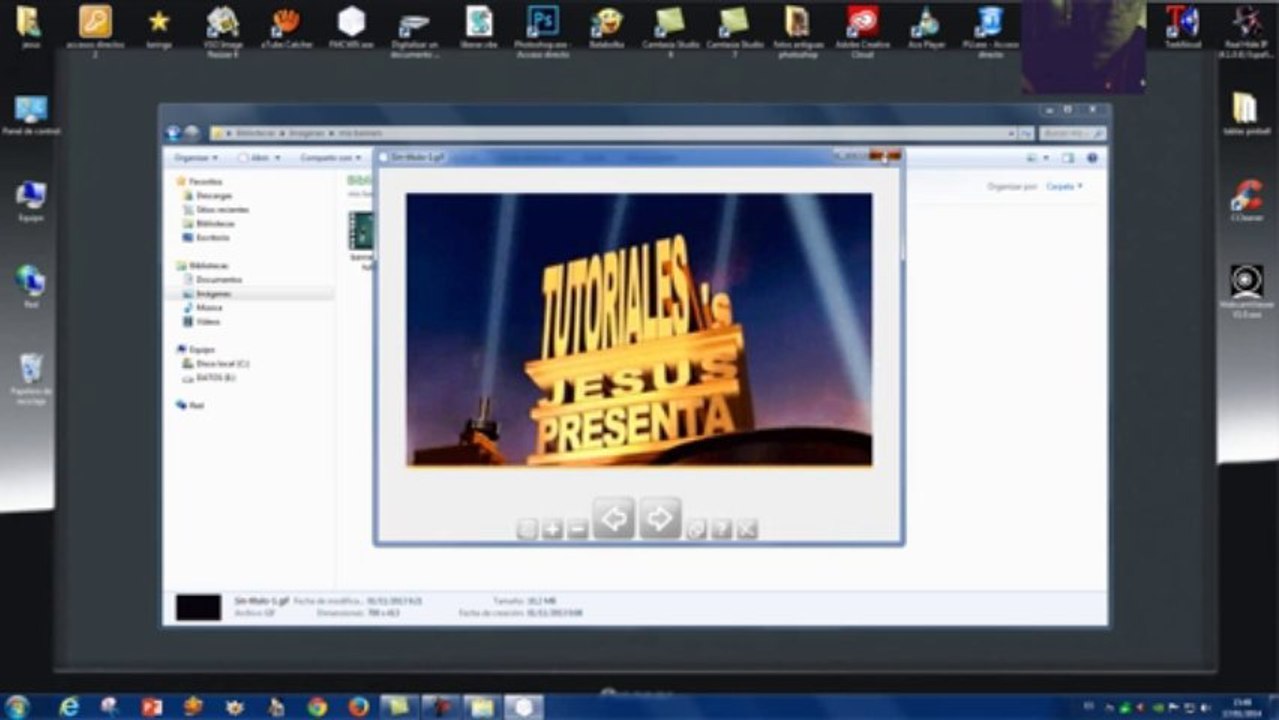Click the taskbar clock
The height and width of the screenshot is (720, 1279).
[x=1243, y=707]
